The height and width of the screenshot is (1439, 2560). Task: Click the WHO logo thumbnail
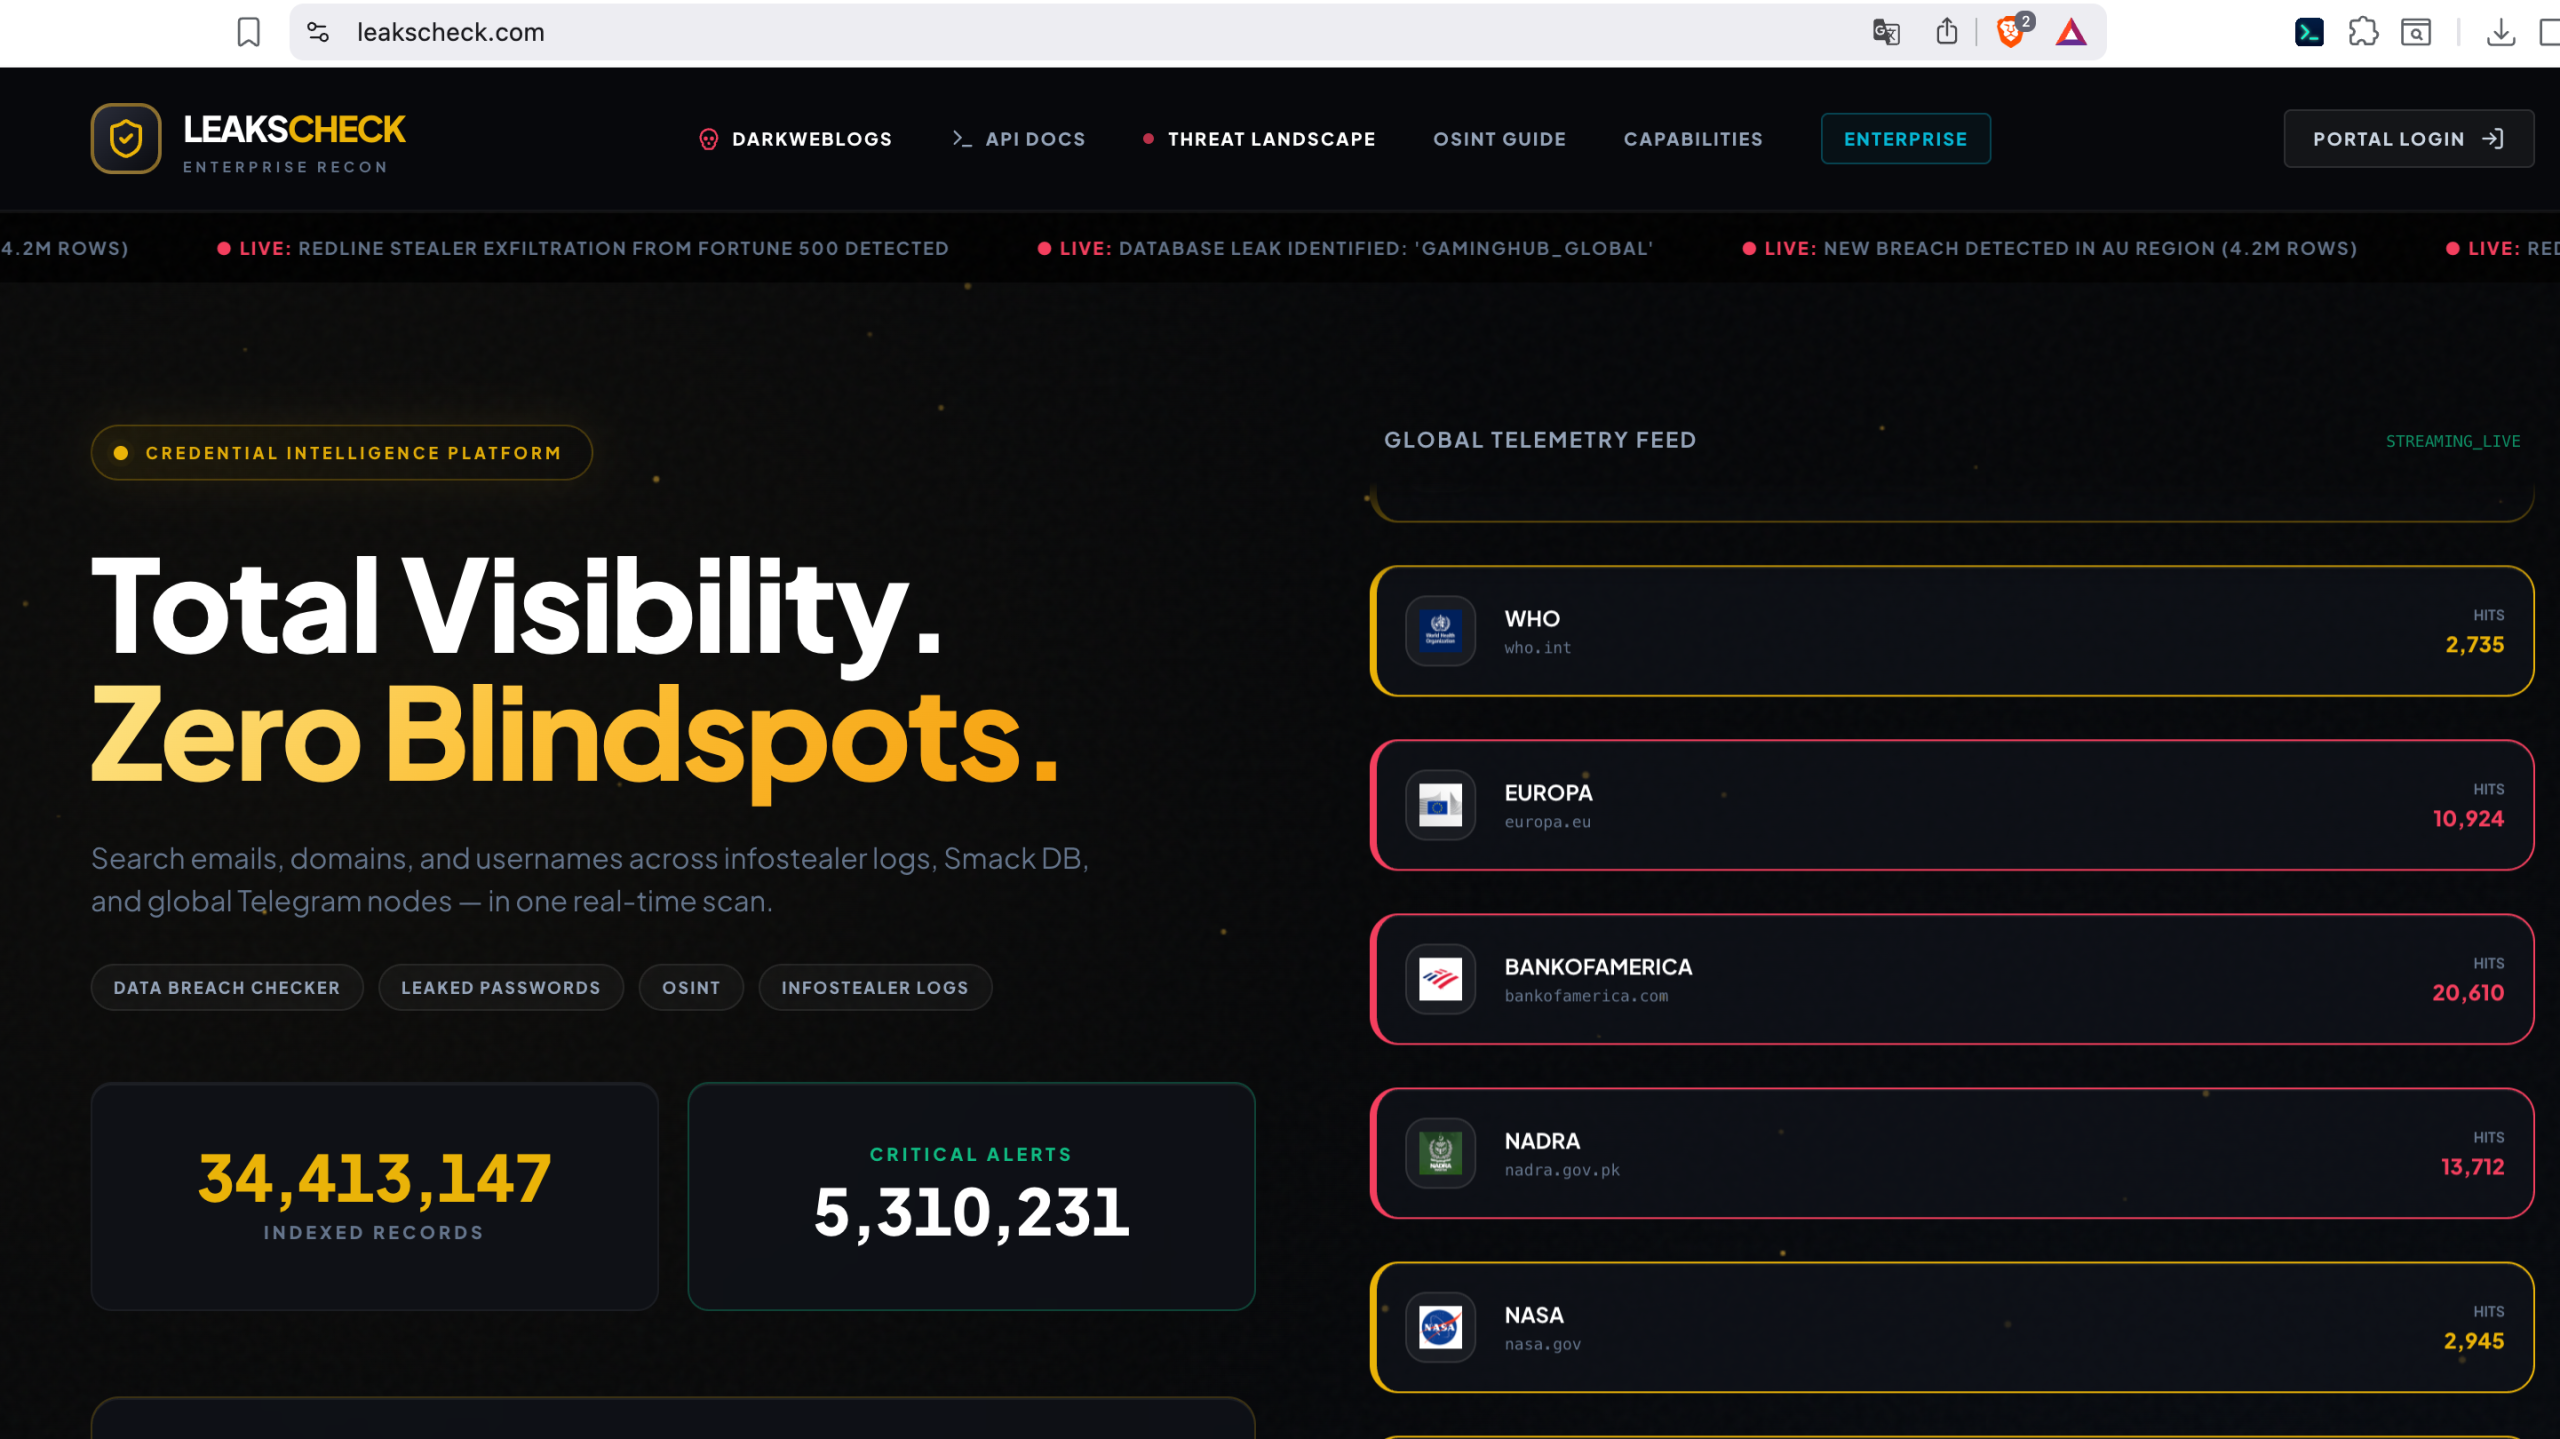tap(1440, 631)
